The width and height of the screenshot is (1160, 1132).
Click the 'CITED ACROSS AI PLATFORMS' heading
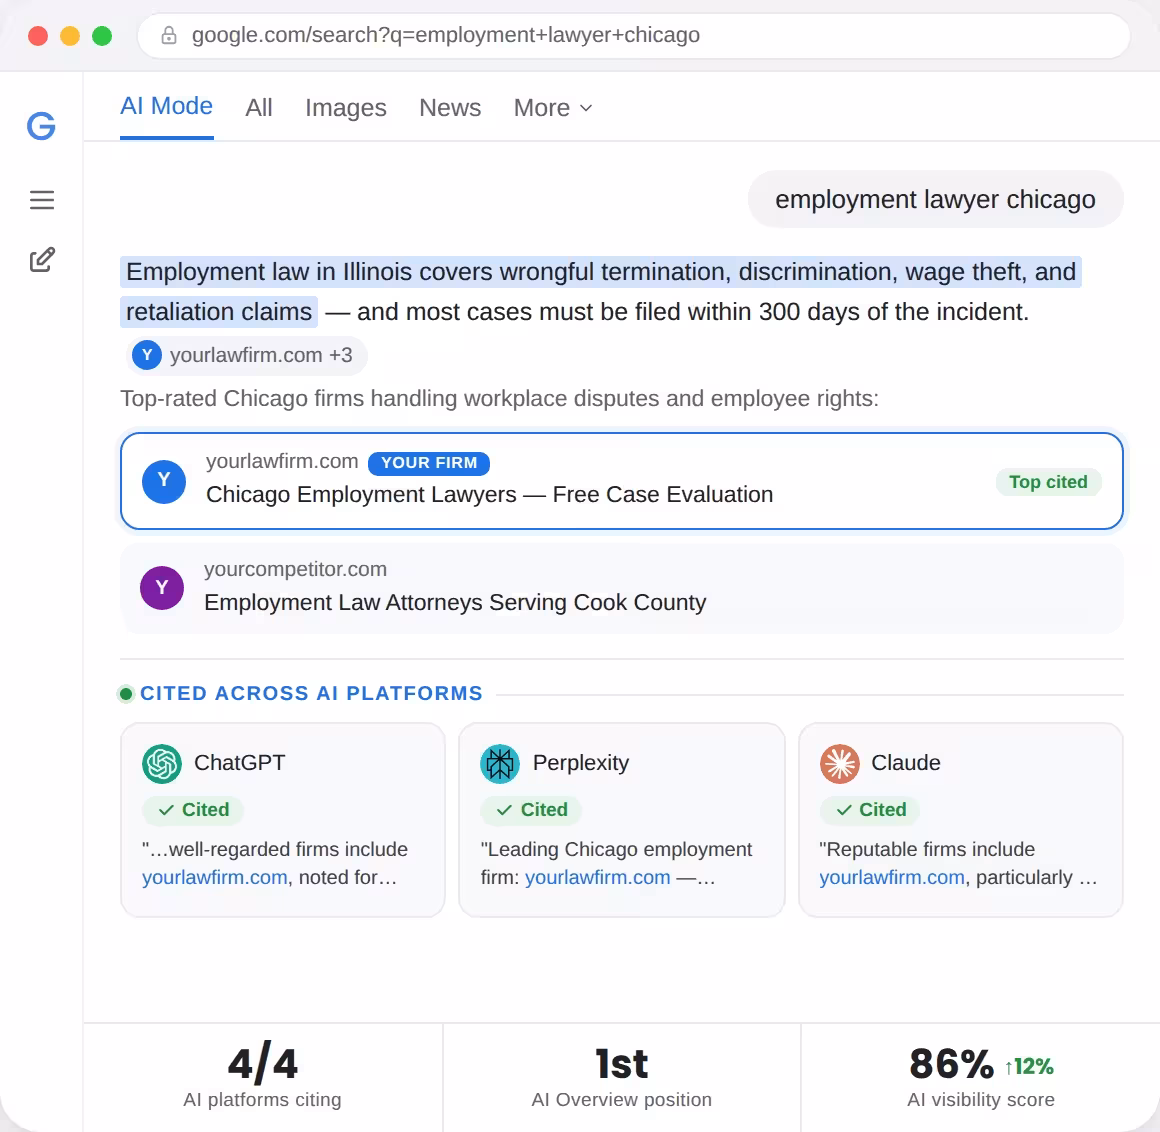coord(311,693)
